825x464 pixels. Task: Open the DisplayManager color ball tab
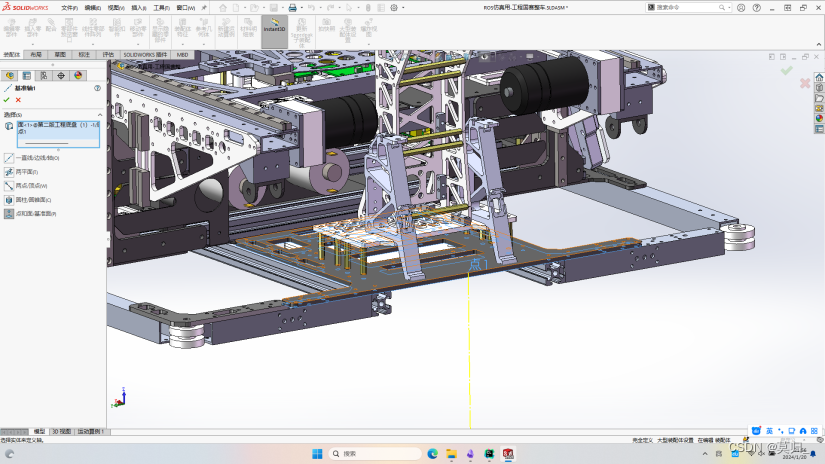pyautogui.click(x=78, y=76)
